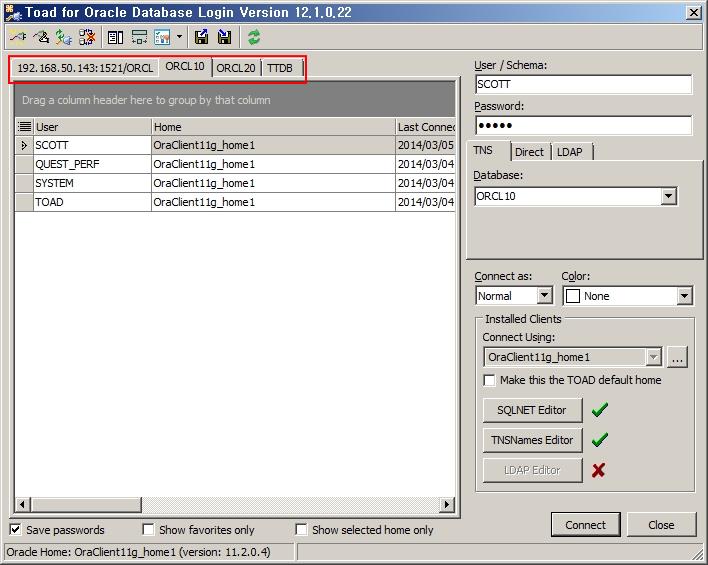Click the delete connection icon with red X

(x=87, y=37)
